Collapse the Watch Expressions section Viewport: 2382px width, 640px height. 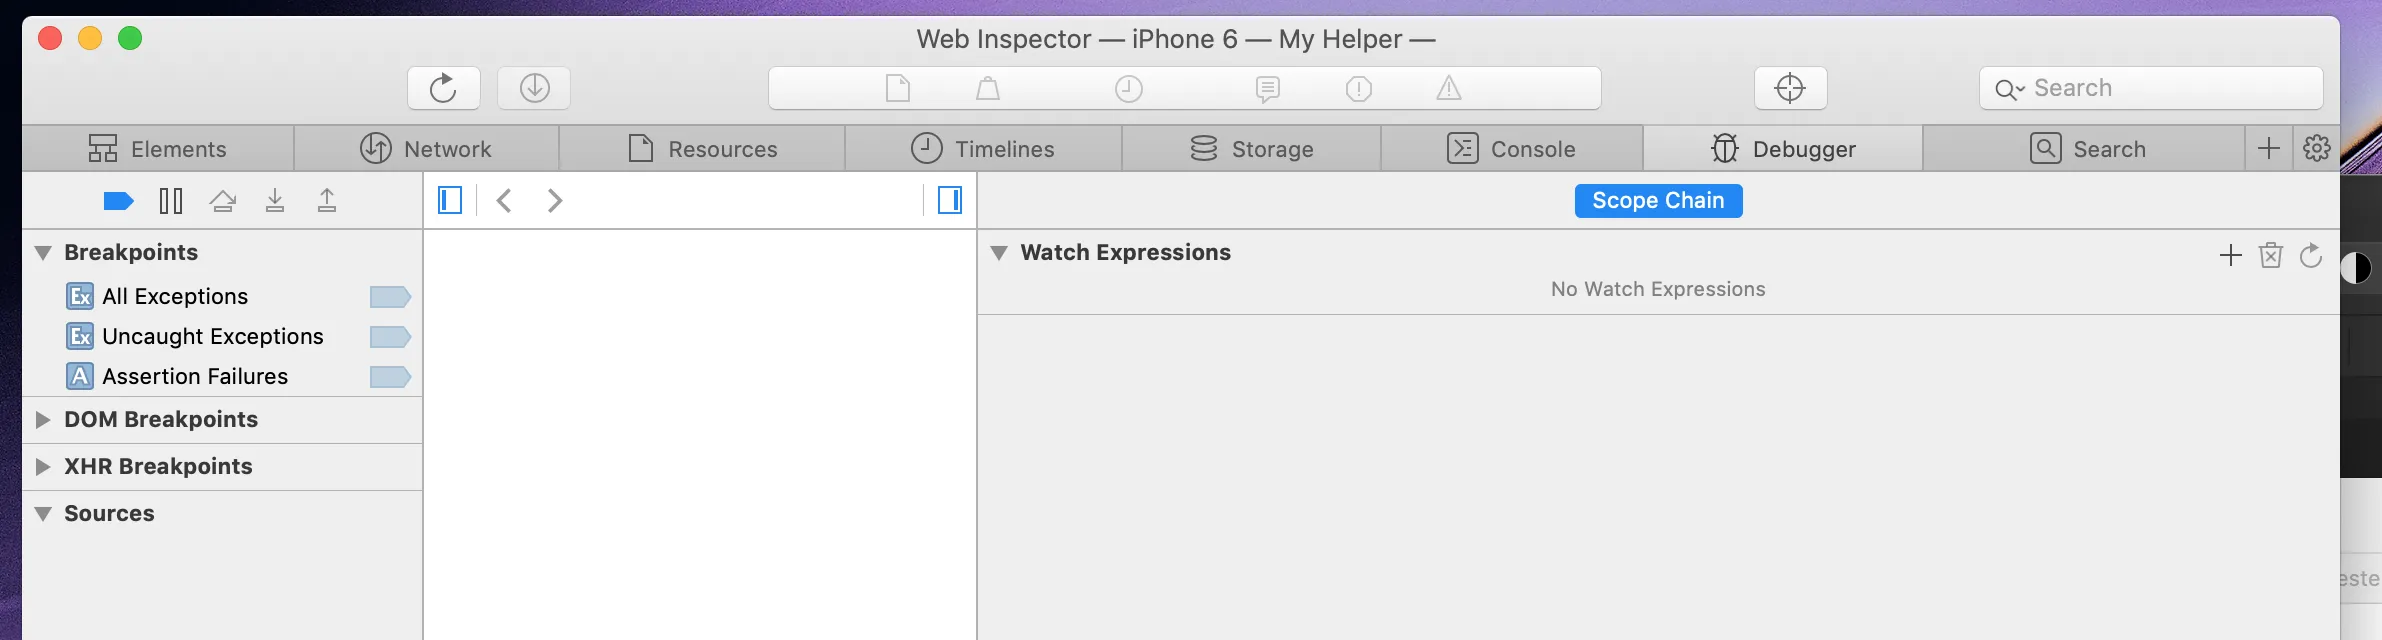click(998, 253)
